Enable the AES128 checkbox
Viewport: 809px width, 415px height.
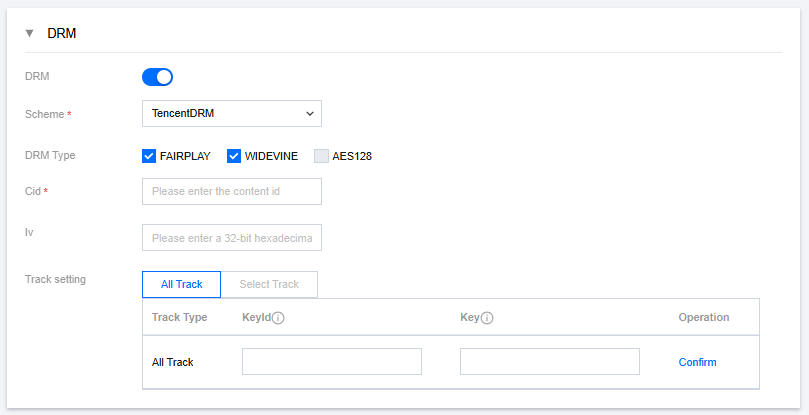click(x=321, y=156)
